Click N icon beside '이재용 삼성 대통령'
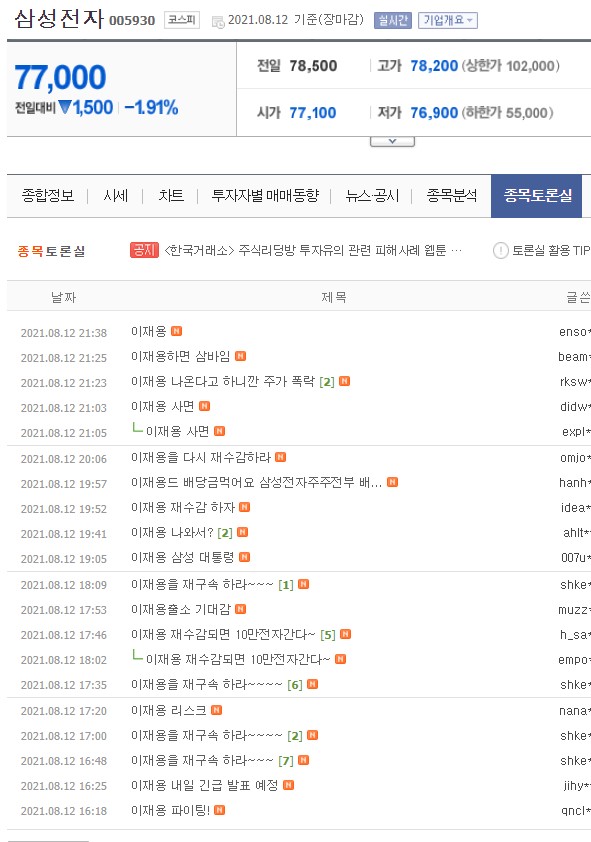 click(x=244, y=557)
